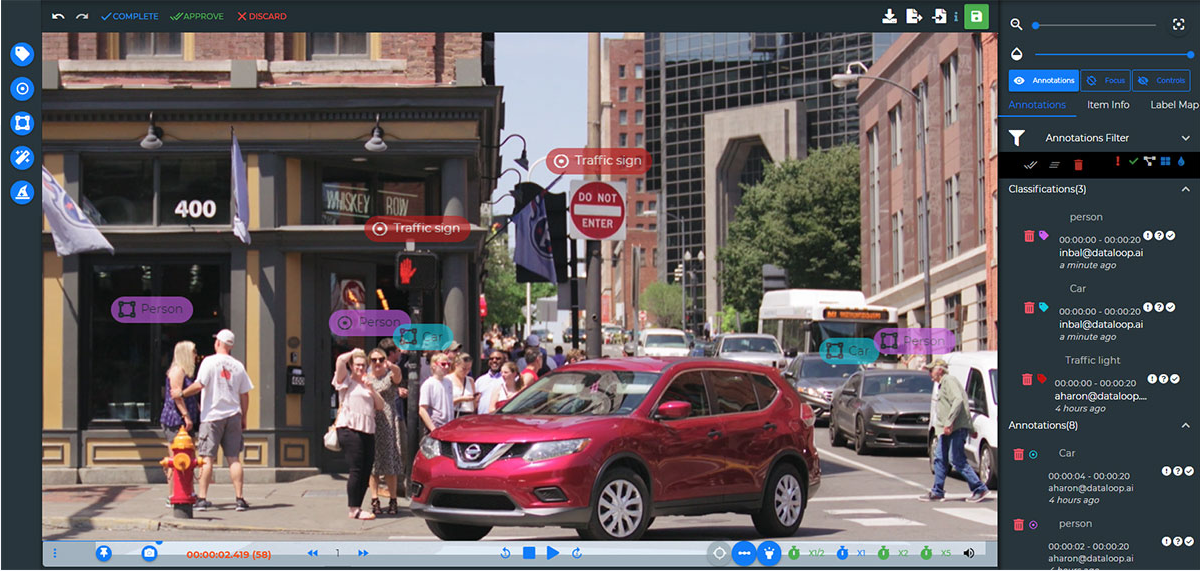Mark item as COMPLETE

(x=130, y=16)
